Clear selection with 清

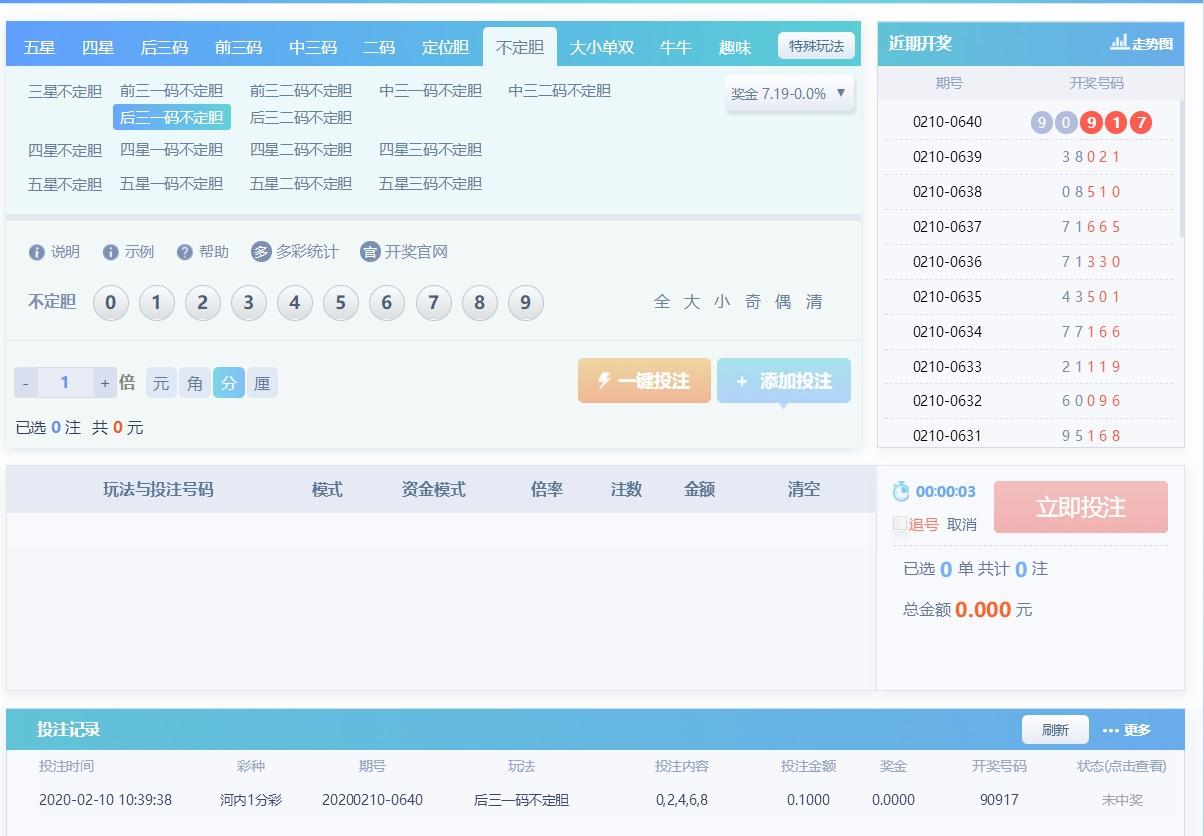click(x=814, y=302)
